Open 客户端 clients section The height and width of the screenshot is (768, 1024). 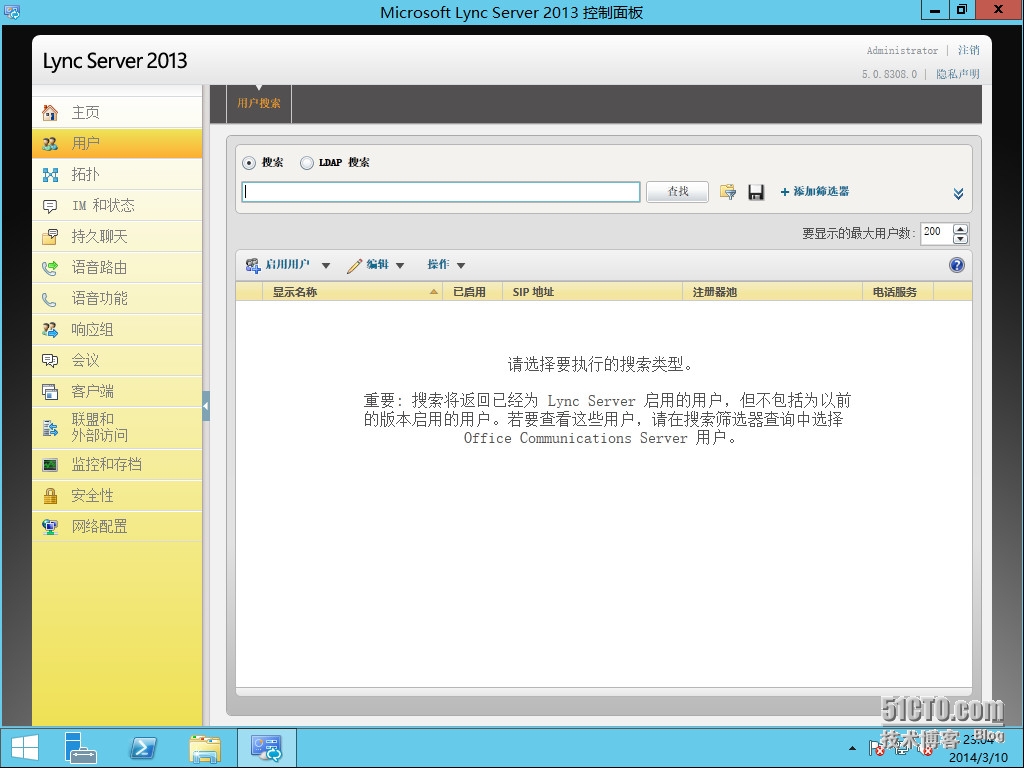[x=117, y=391]
